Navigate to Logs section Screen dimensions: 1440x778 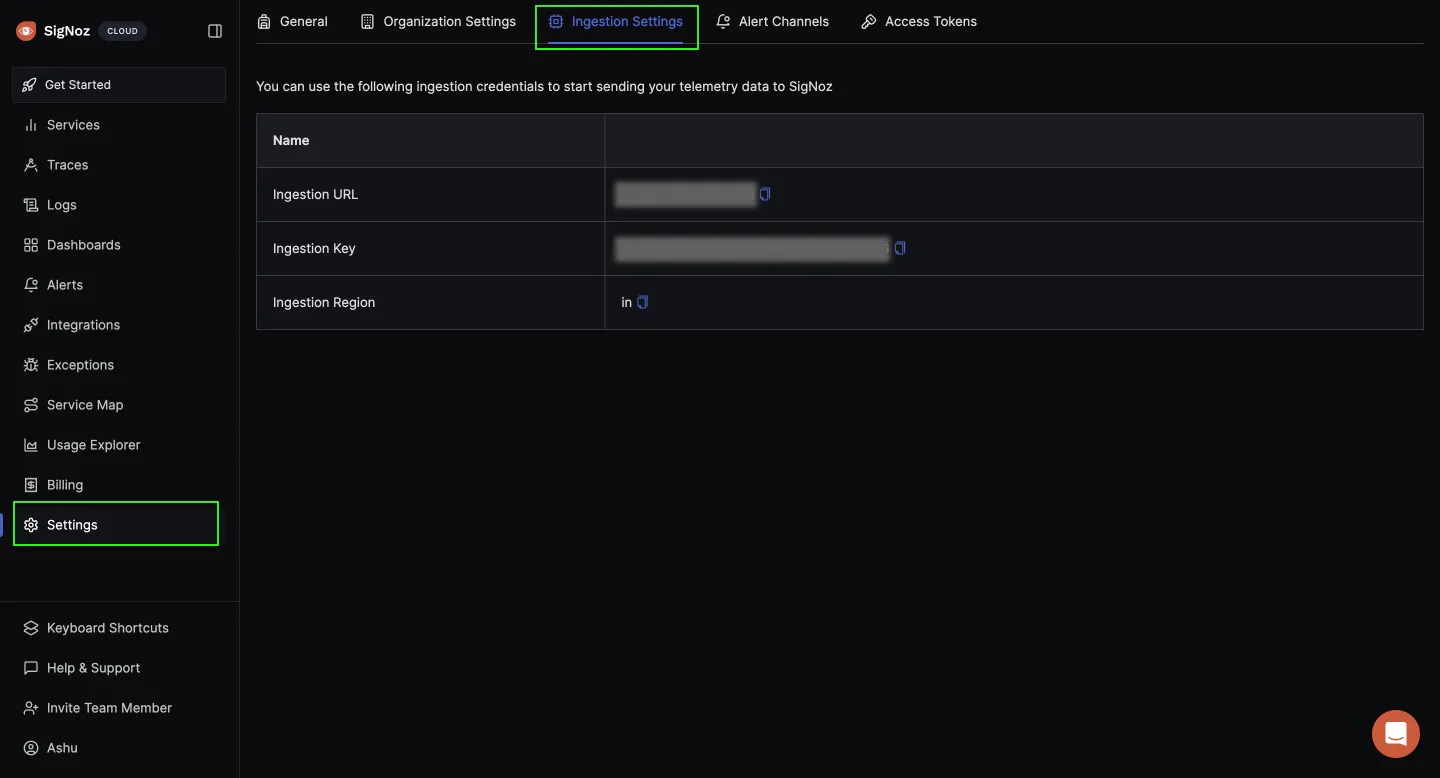click(x=61, y=205)
